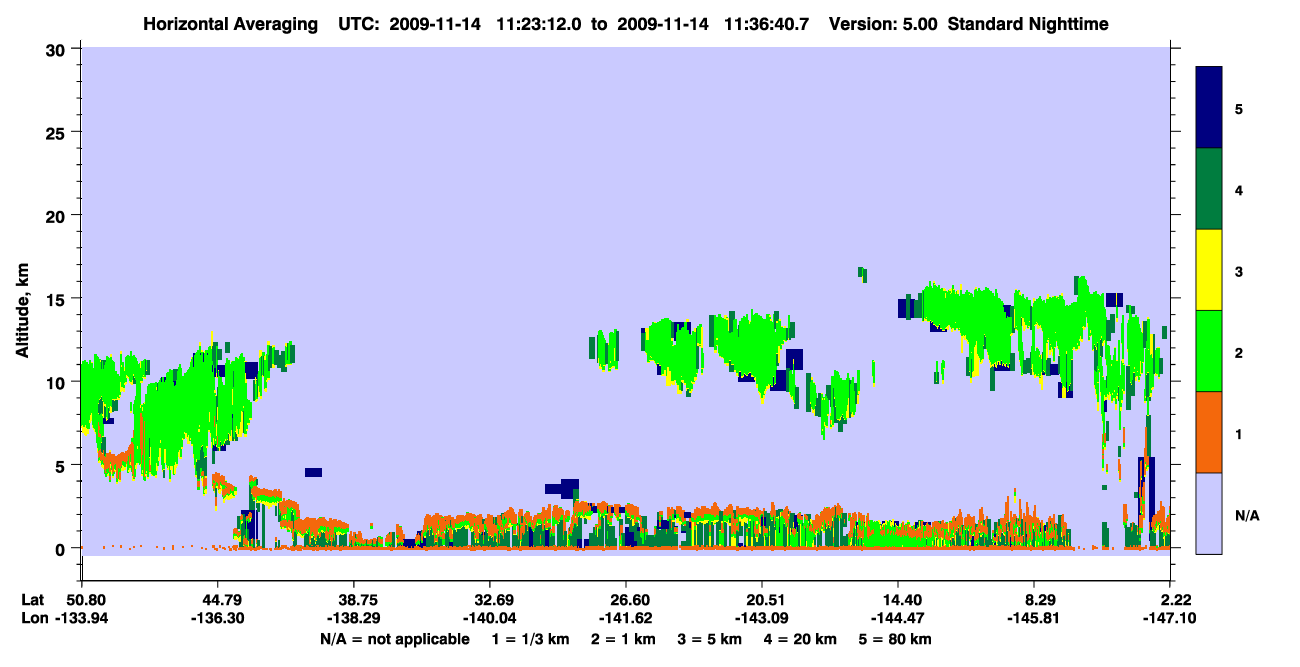Click latitude value 50.80
The width and height of the screenshot is (1300, 667).
pos(86,600)
